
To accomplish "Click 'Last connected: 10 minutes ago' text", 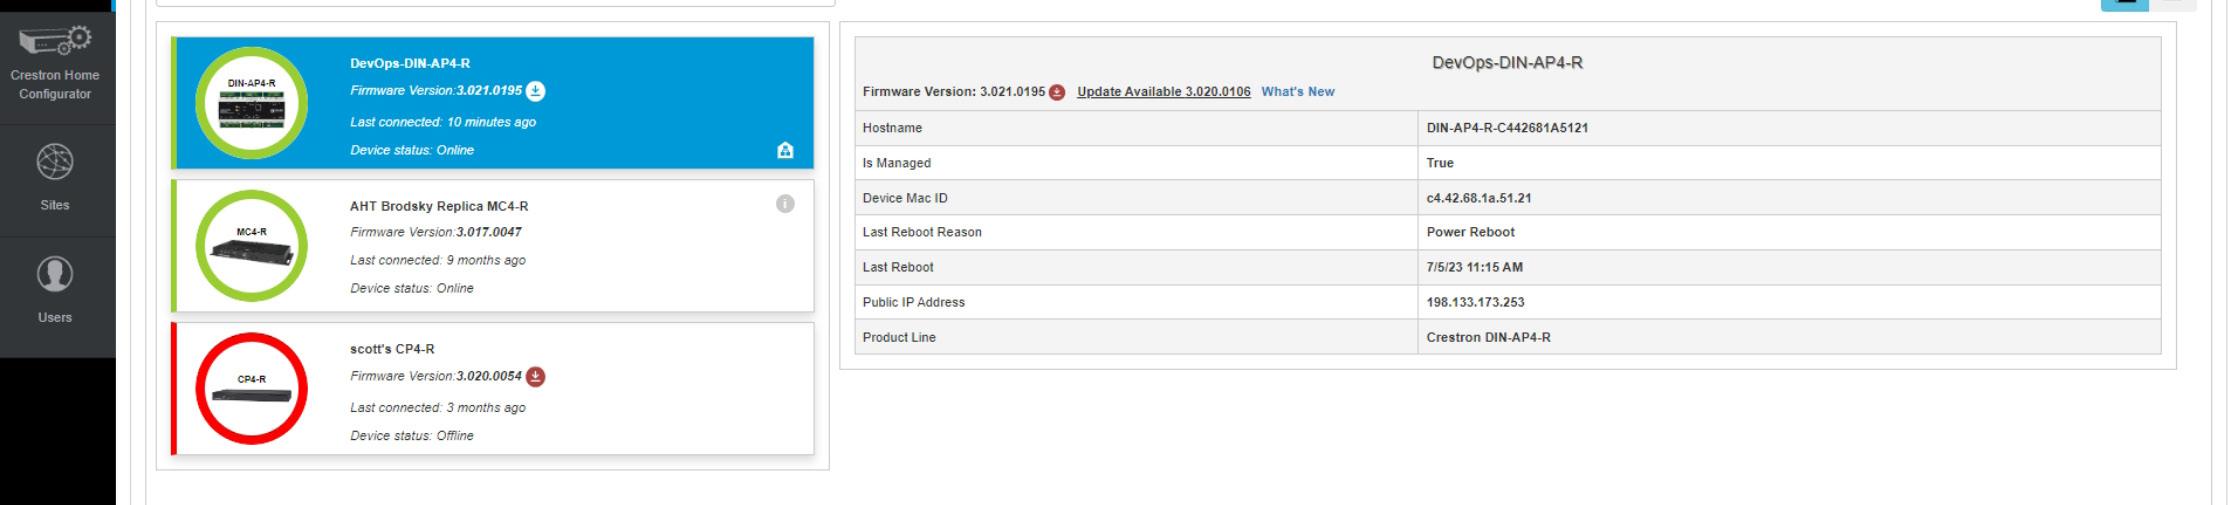I will (x=443, y=122).
